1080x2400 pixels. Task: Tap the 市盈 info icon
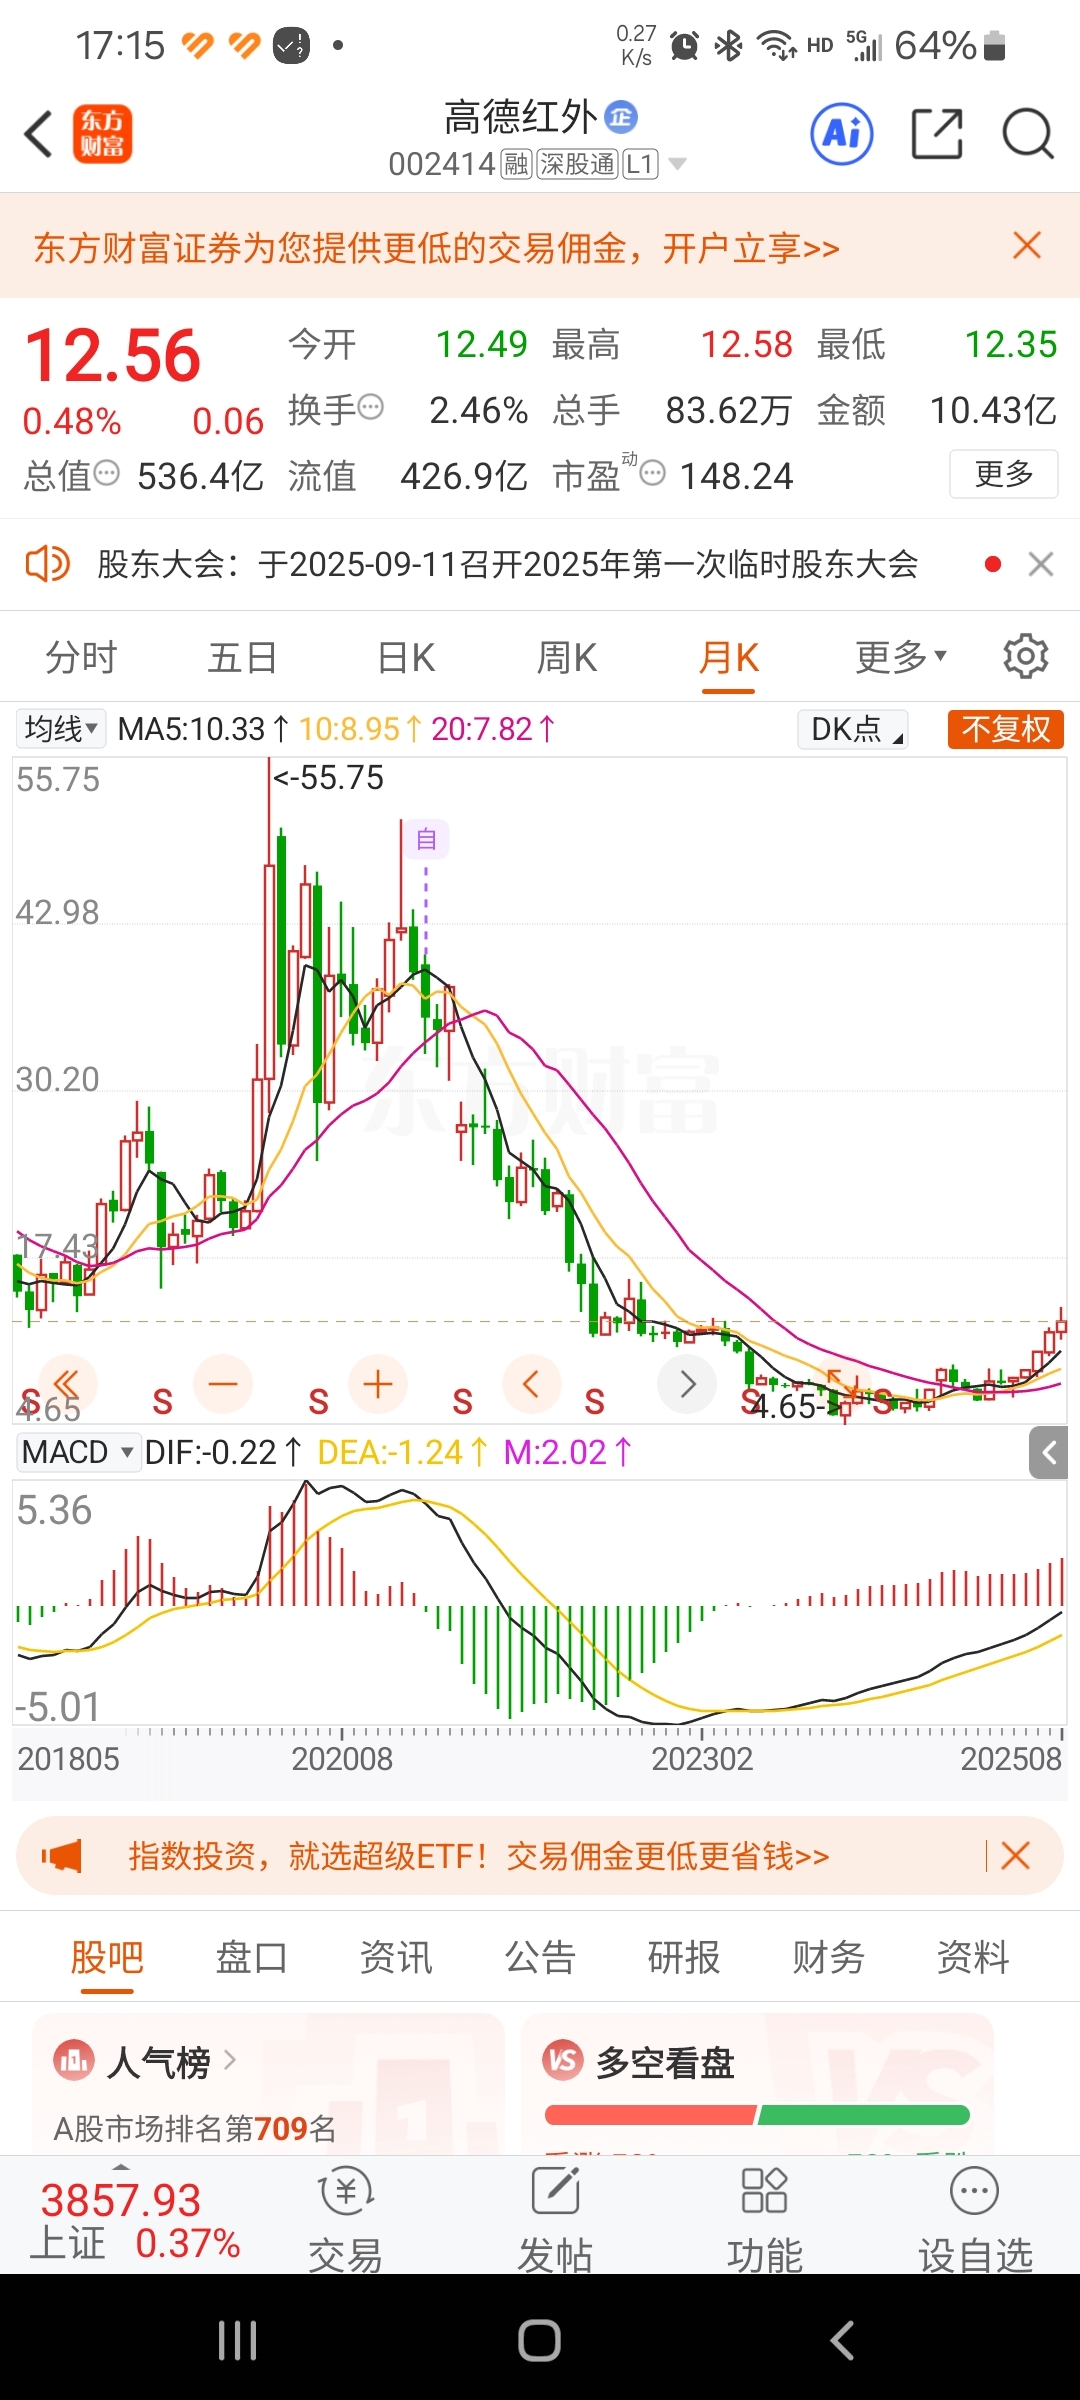pos(652,473)
